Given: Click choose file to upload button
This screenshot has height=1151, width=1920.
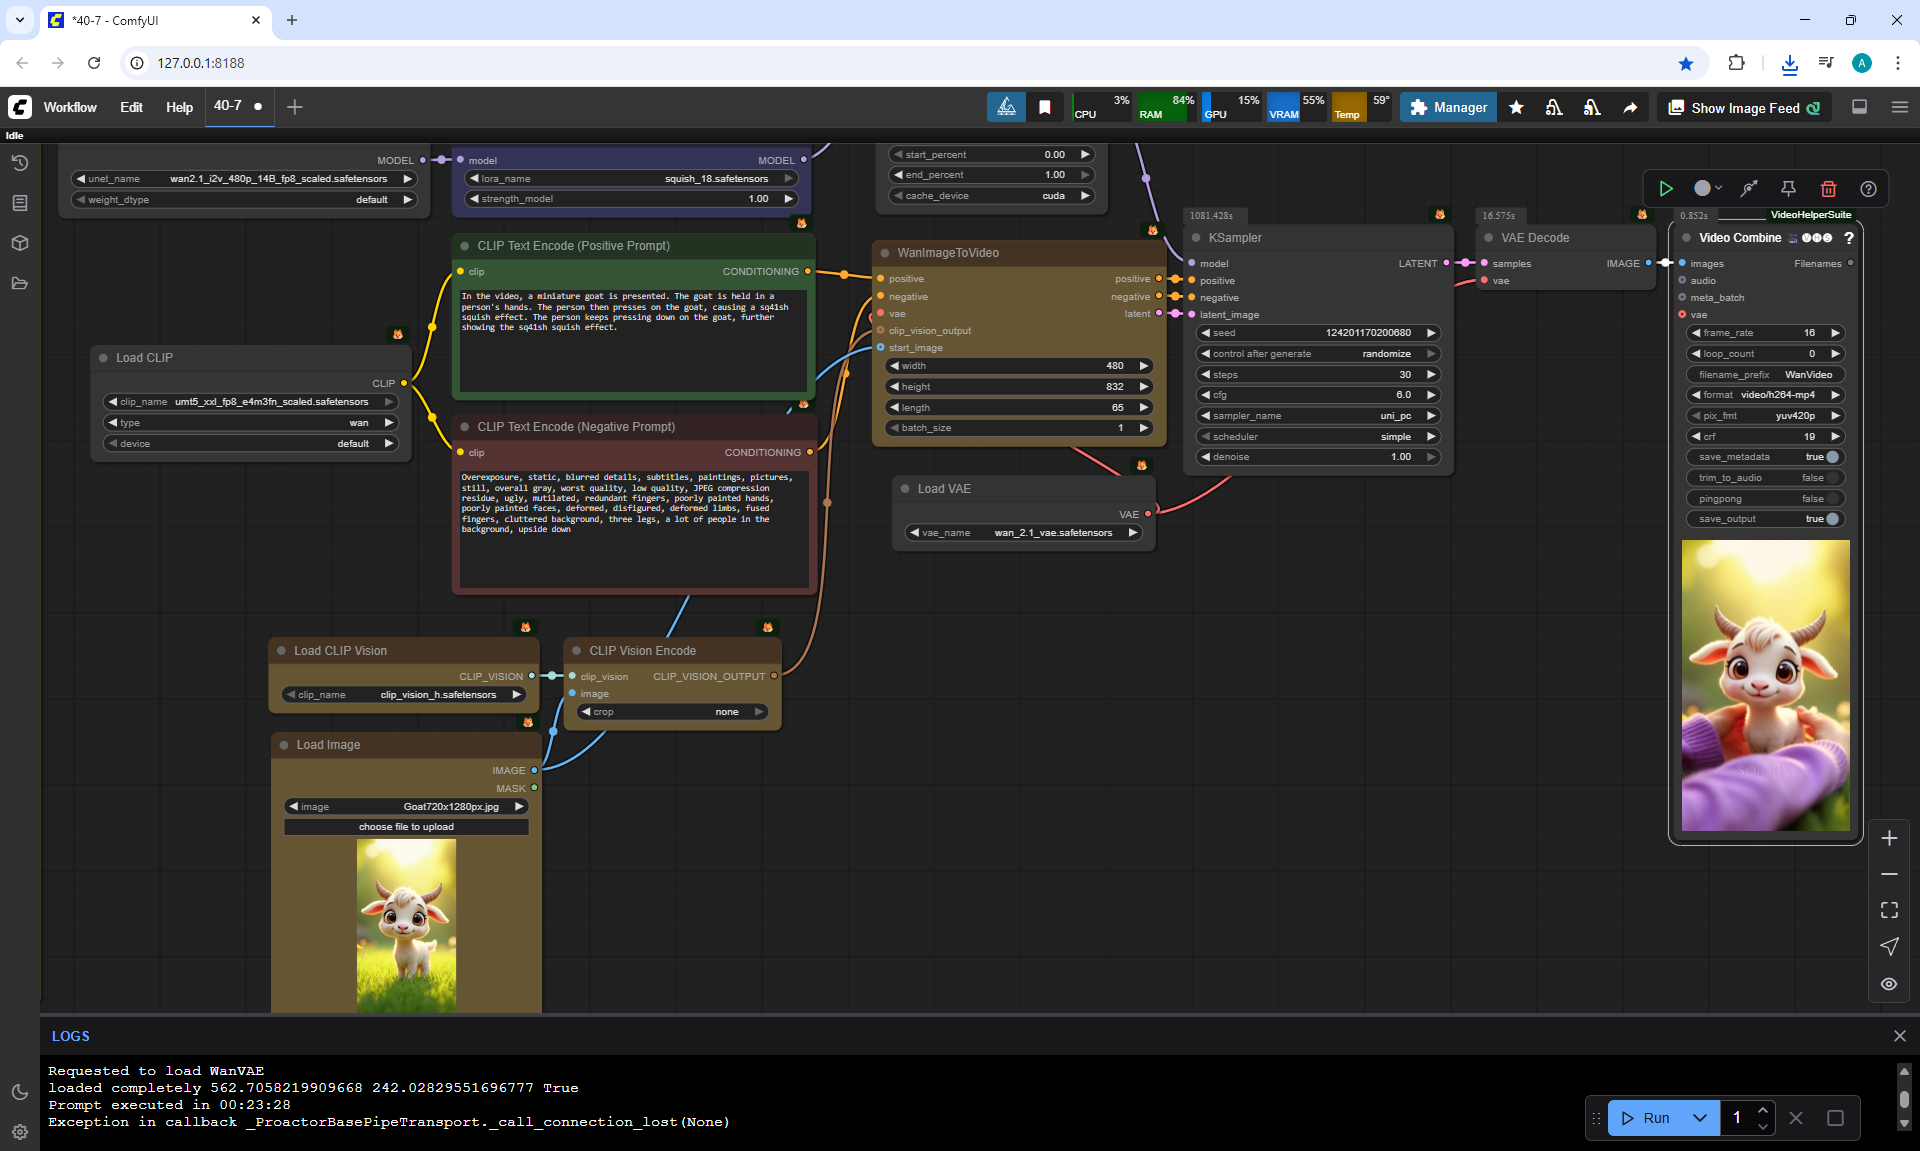Looking at the screenshot, I should (406, 827).
